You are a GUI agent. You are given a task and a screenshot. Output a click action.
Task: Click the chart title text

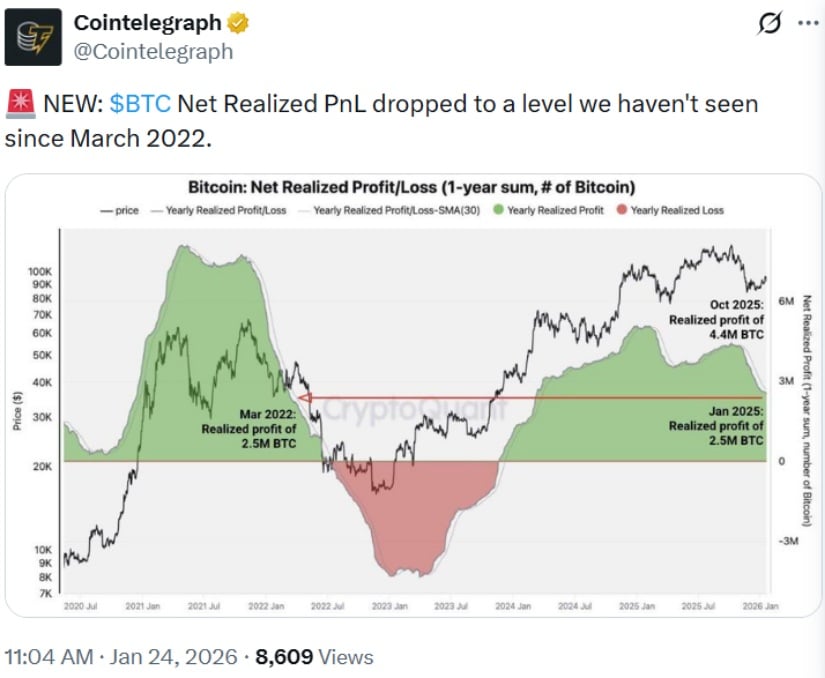tap(412, 188)
